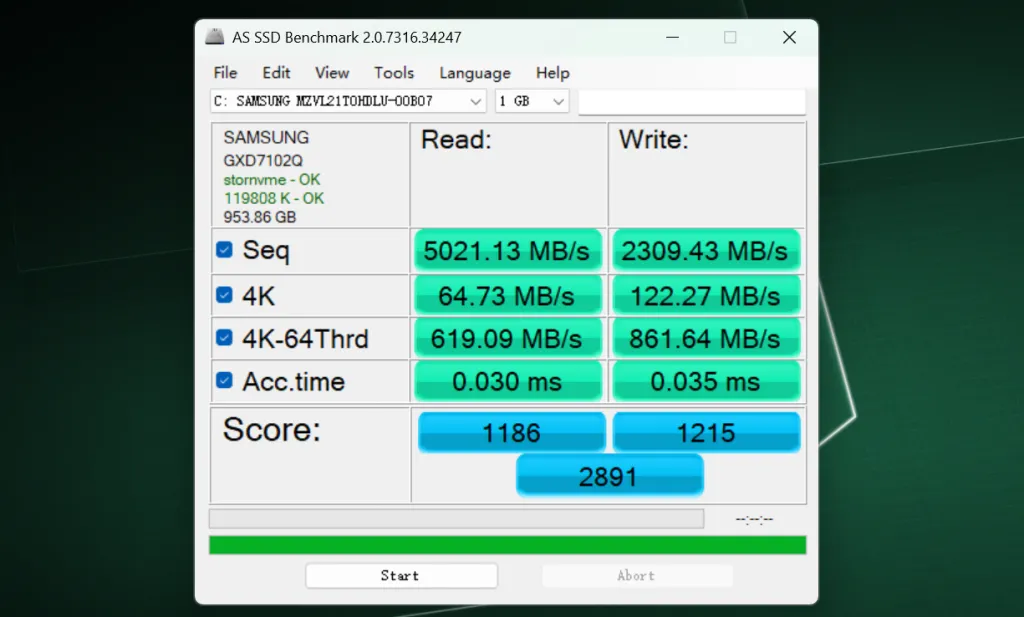
Task: Disable the 4K-64Thrd test checkbox
Action: pos(225,339)
